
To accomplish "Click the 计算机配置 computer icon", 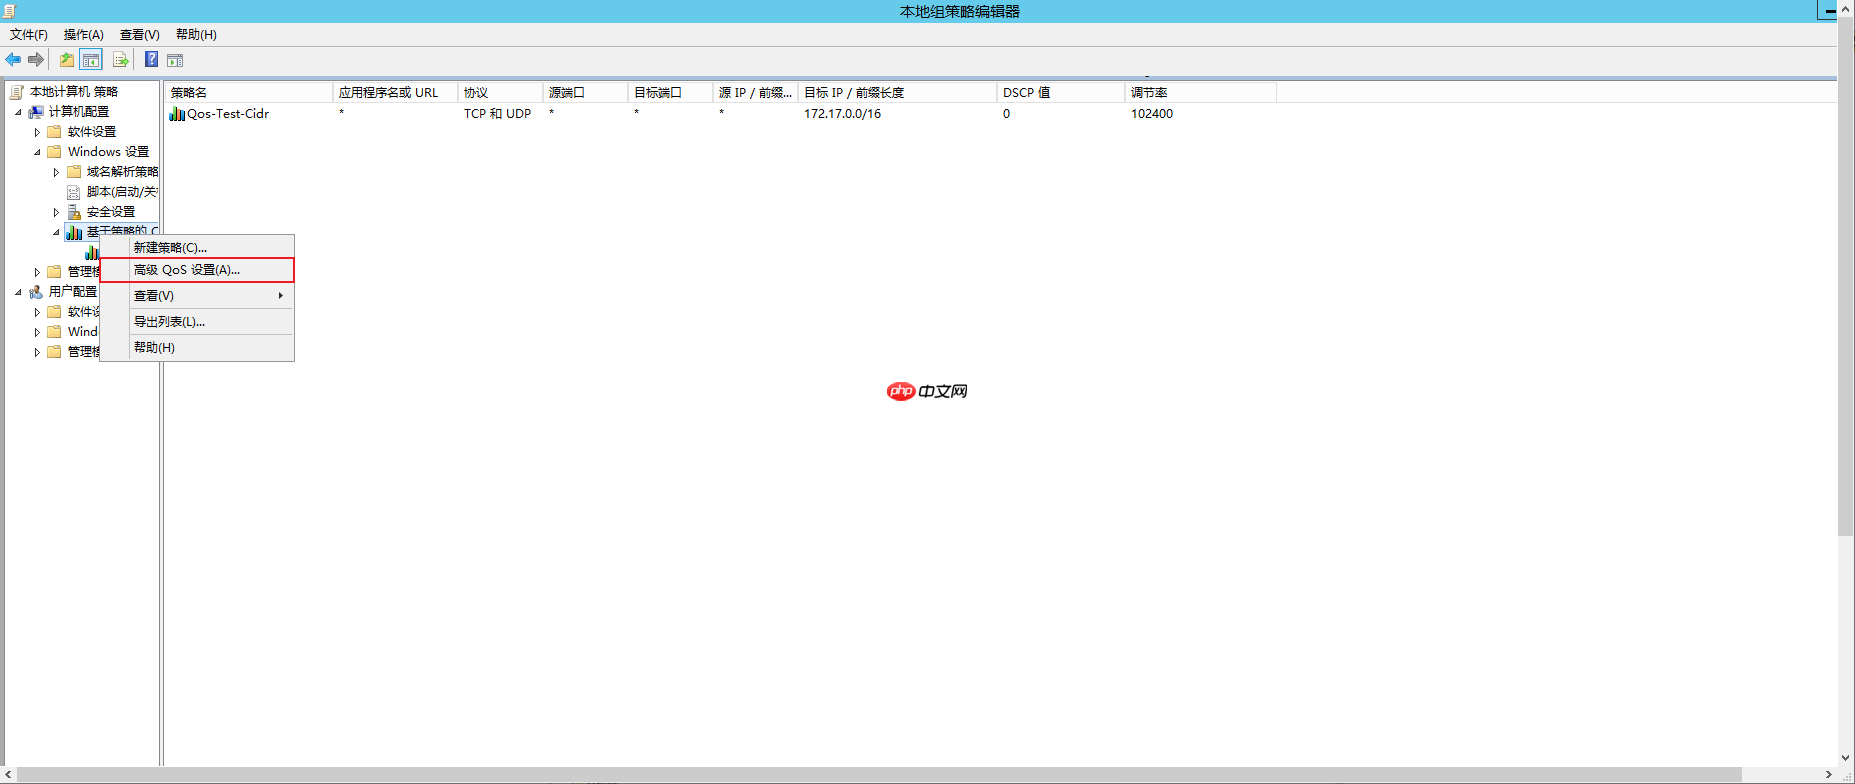I will pyautogui.click(x=36, y=112).
